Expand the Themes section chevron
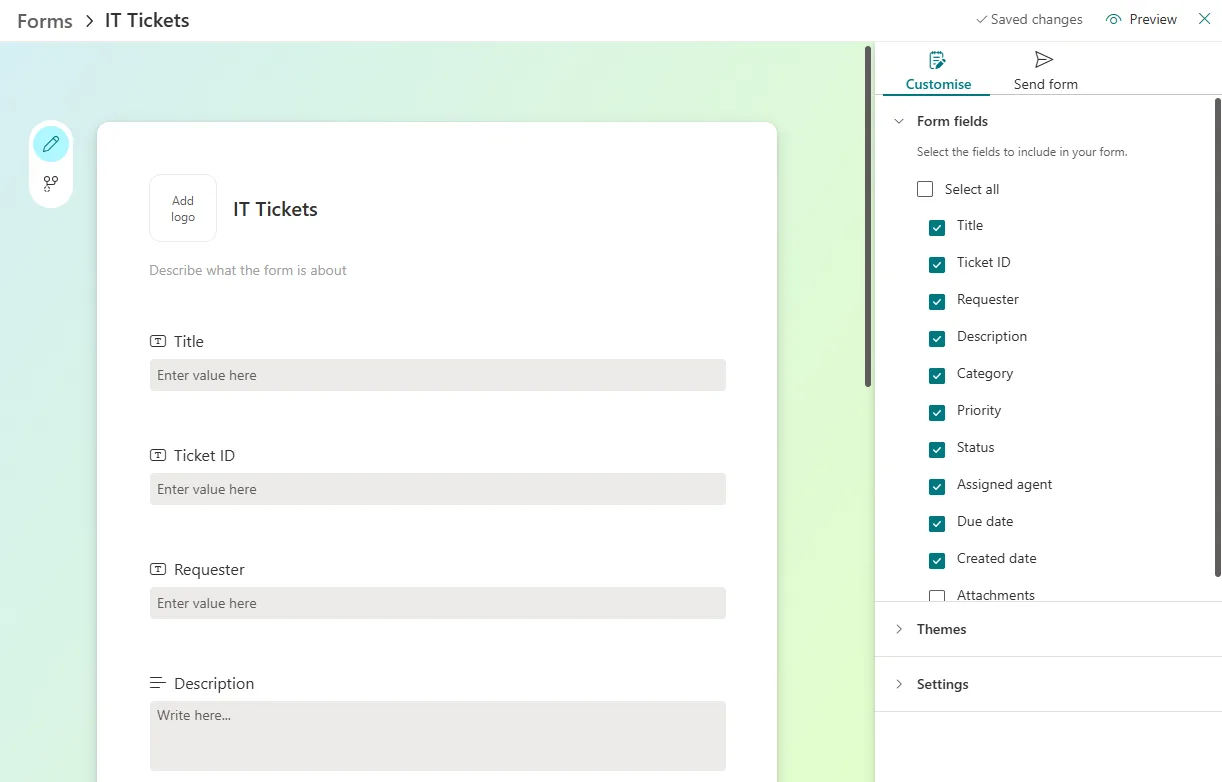 pos(899,629)
